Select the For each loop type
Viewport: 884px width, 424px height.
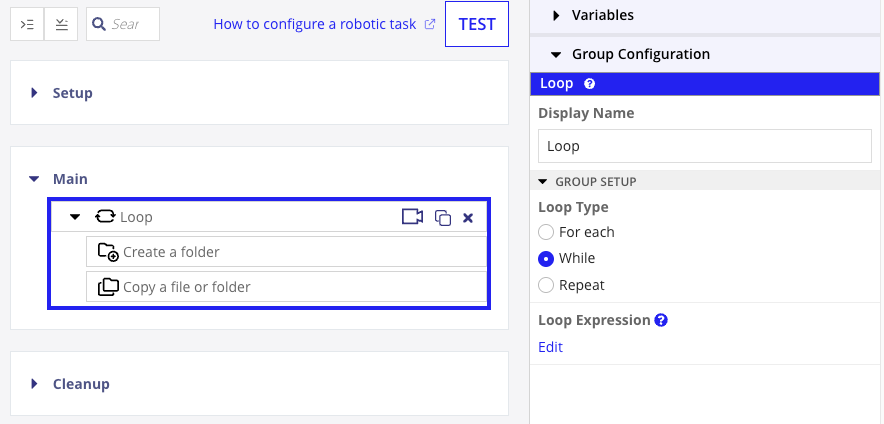click(546, 232)
